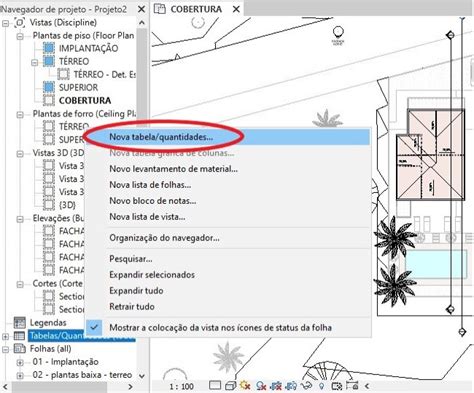Expand the view control bar arrow
Image resolution: width=474 pixels, height=393 pixels.
pyautogui.click(x=367, y=386)
